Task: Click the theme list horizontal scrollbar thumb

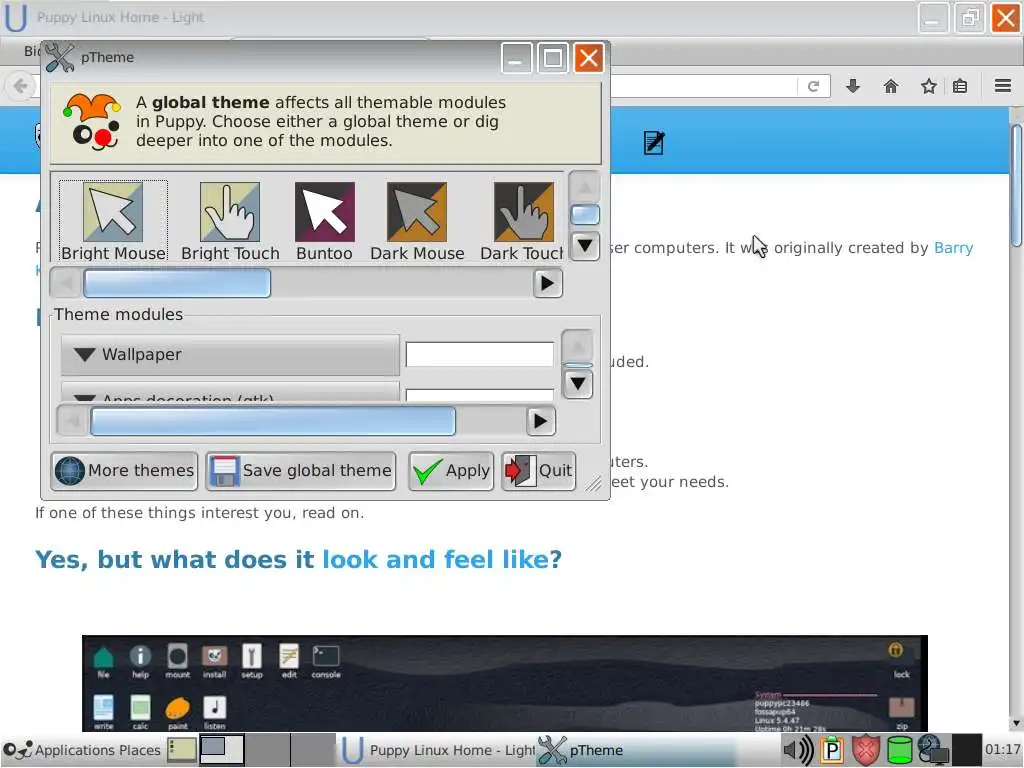Action: tap(177, 283)
